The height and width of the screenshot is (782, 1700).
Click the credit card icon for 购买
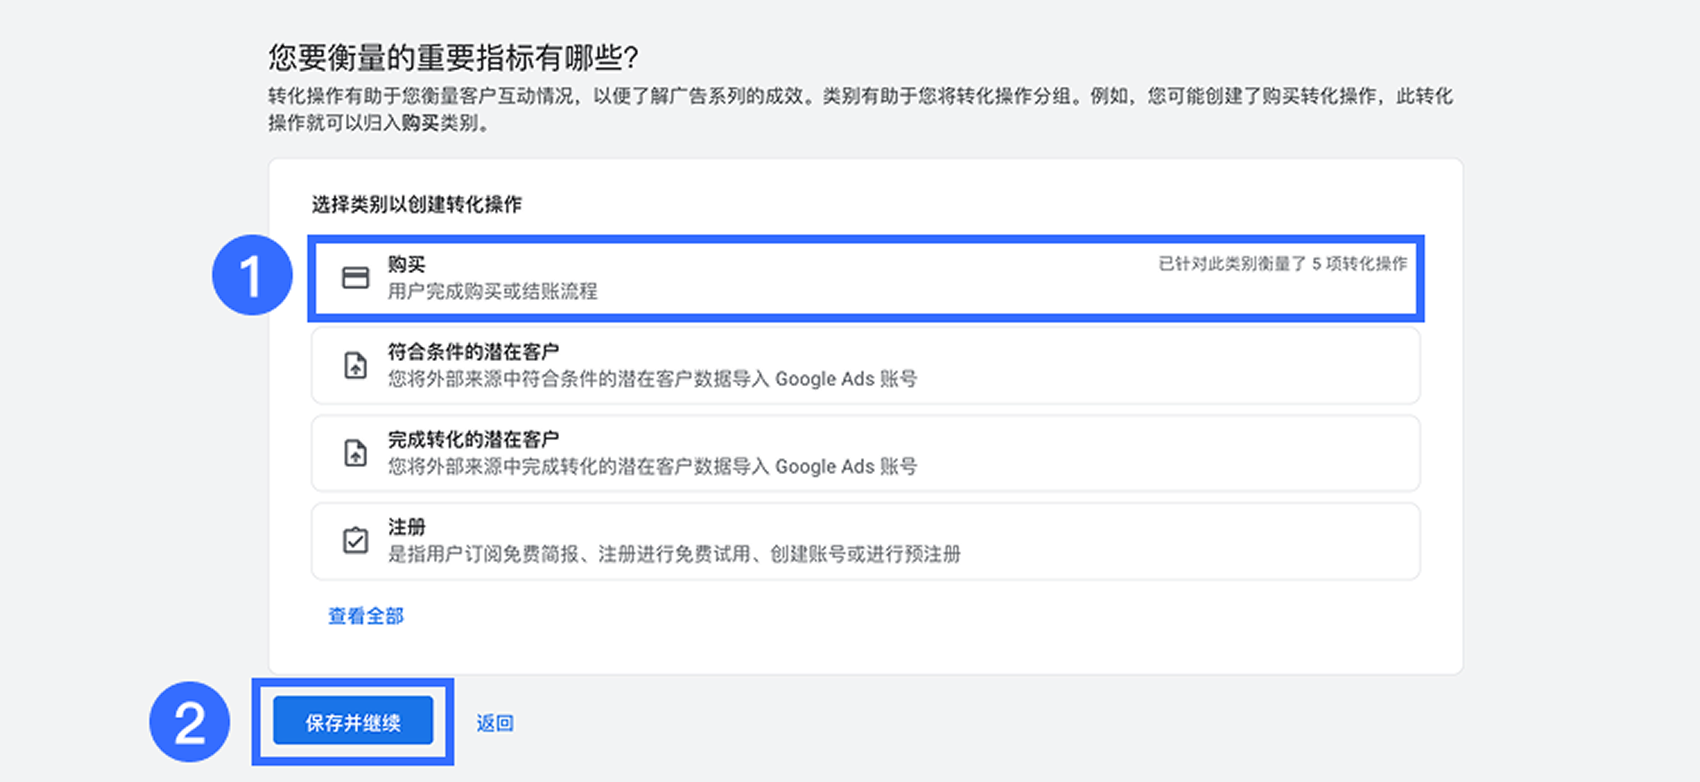pos(355,278)
